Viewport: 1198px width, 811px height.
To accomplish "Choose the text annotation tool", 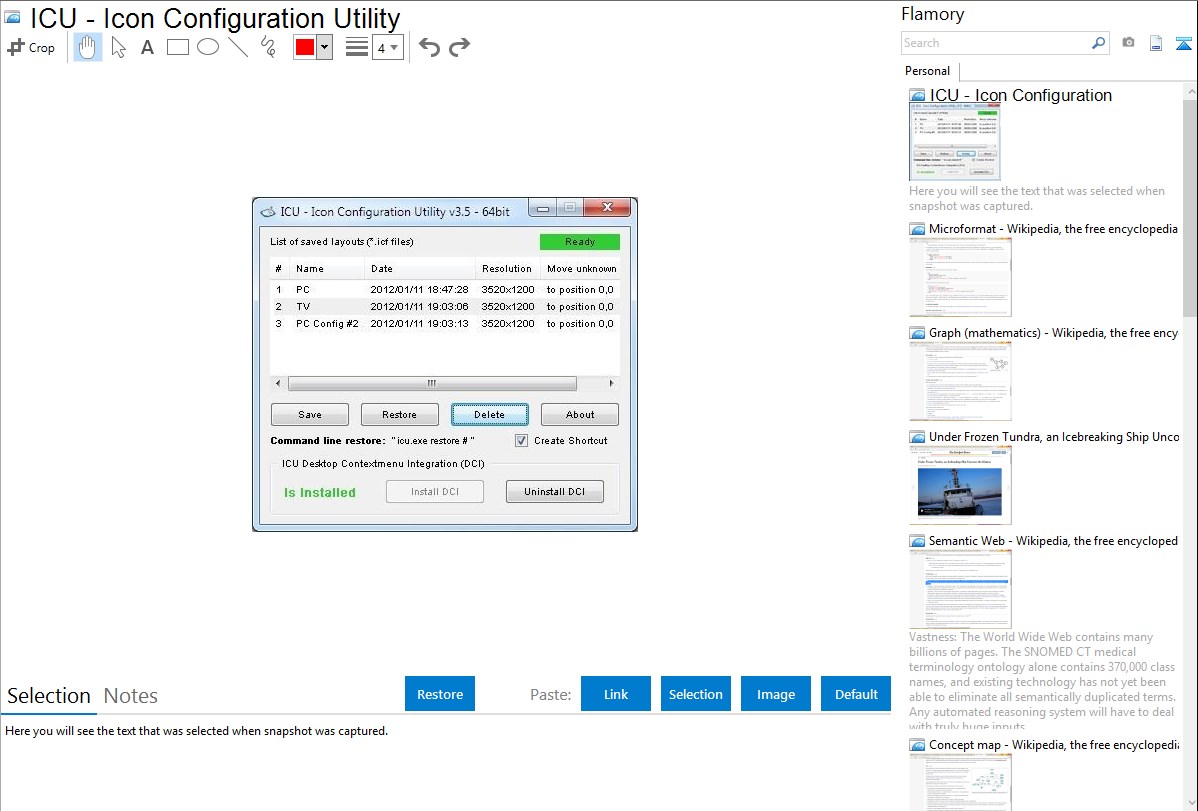I will point(147,47).
